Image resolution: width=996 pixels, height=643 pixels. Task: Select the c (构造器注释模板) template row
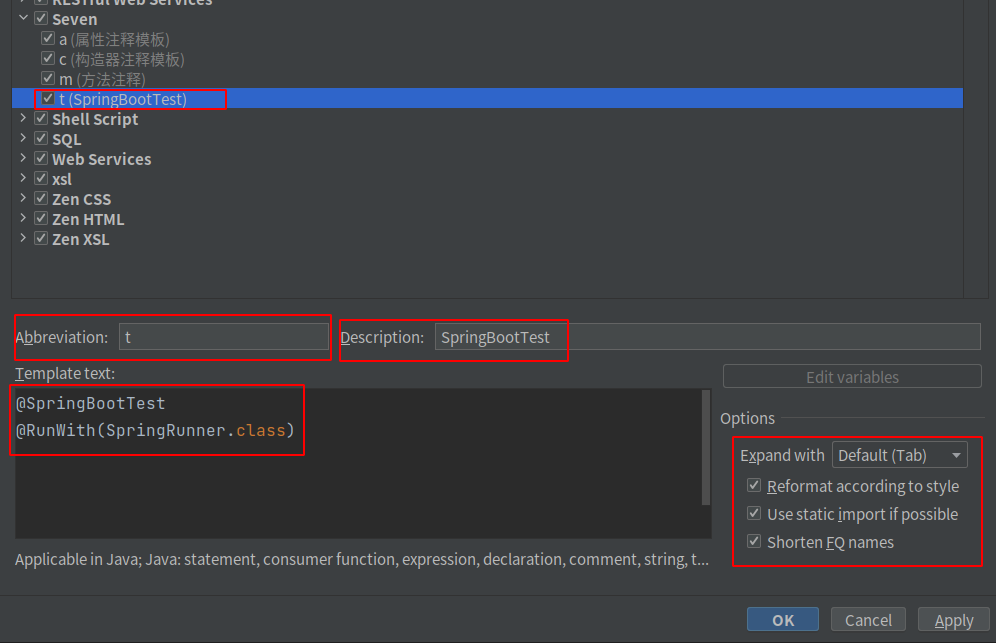(487, 59)
